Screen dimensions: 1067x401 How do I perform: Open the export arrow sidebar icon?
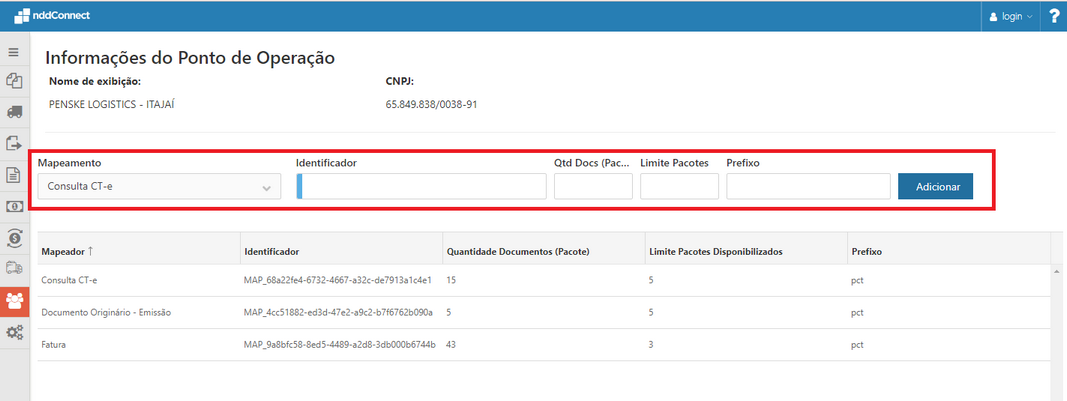coord(14,143)
